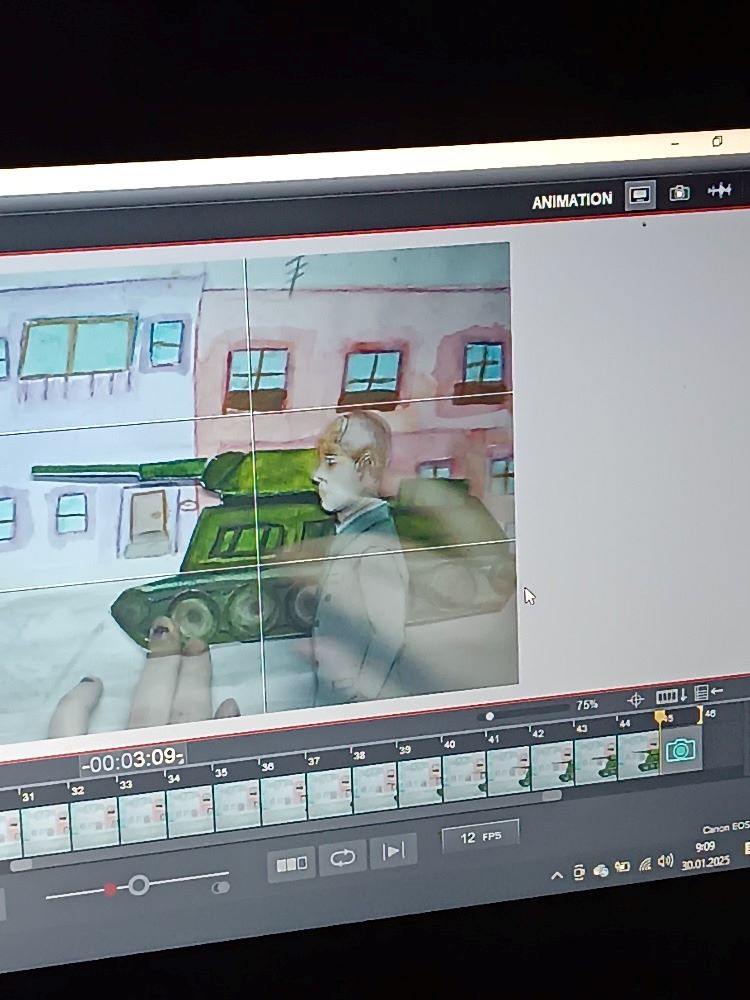750x1000 pixels.
Task: Toggle the loop playback button
Action: pos(342,858)
